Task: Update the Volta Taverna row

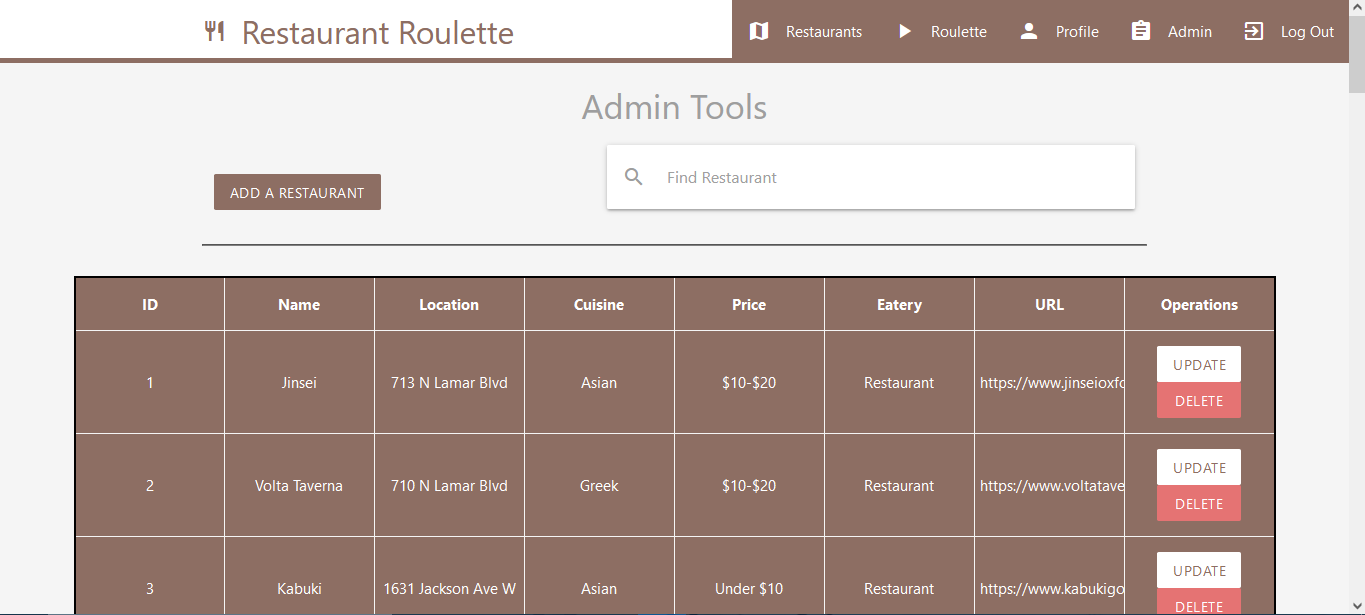Action: (1199, 467)
